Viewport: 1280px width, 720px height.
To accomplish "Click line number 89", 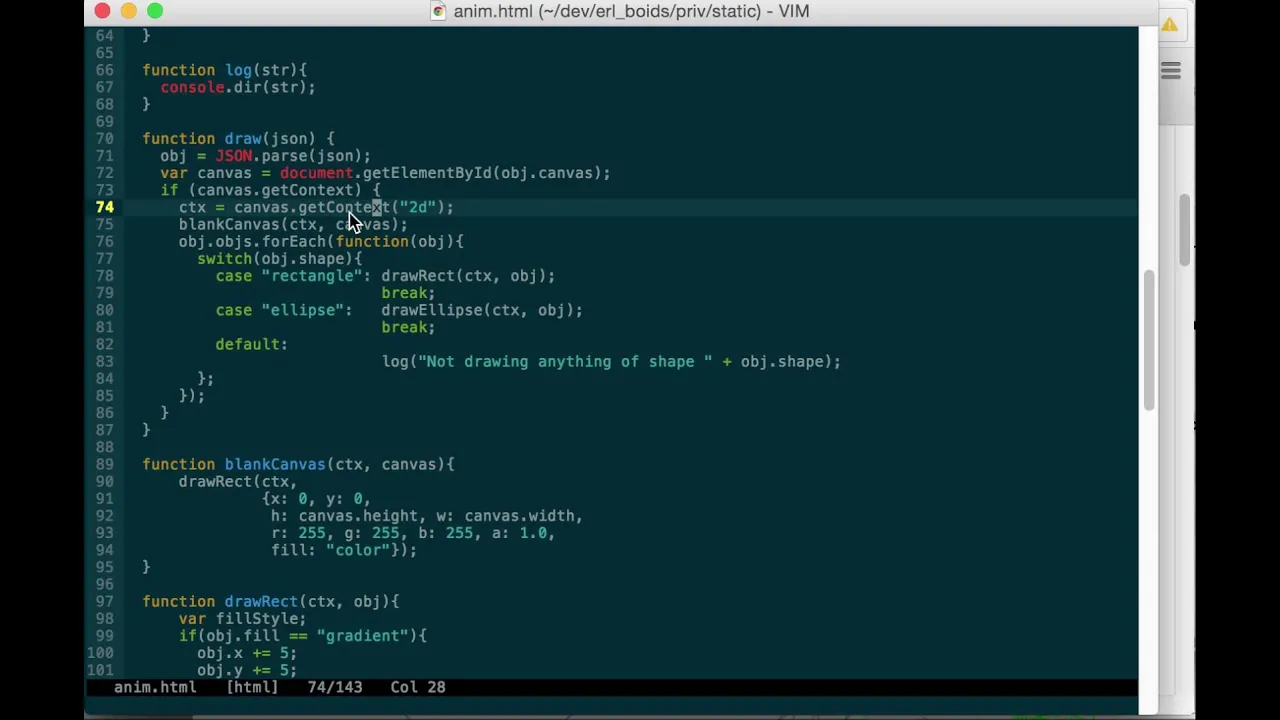I will [x=105, y=464].
